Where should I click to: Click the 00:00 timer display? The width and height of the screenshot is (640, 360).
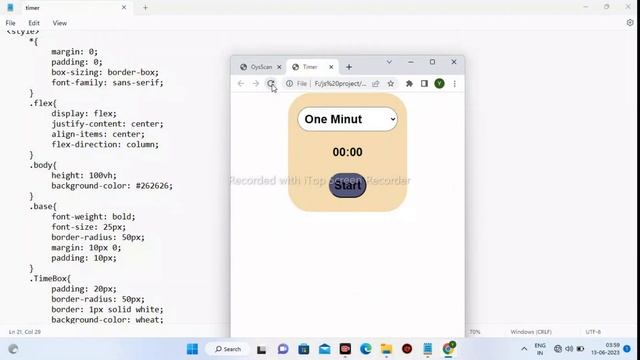tap(347, 152)
